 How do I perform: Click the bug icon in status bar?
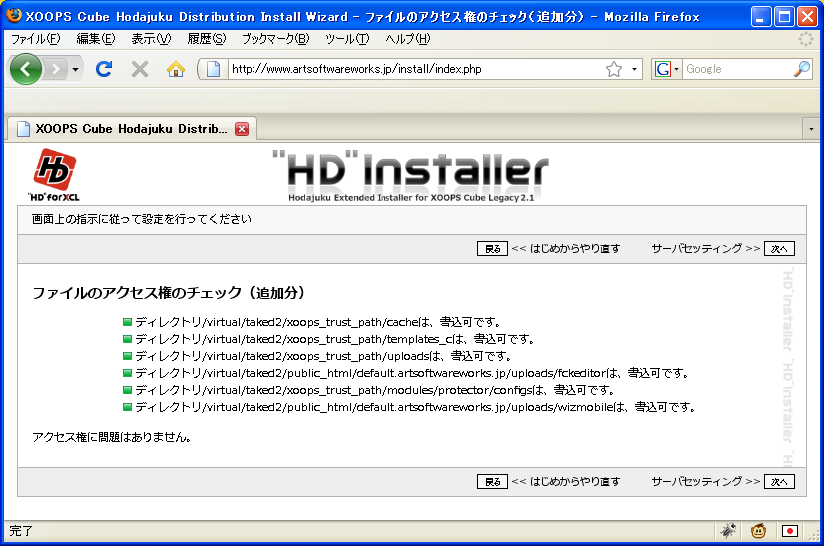coord(728,531)
